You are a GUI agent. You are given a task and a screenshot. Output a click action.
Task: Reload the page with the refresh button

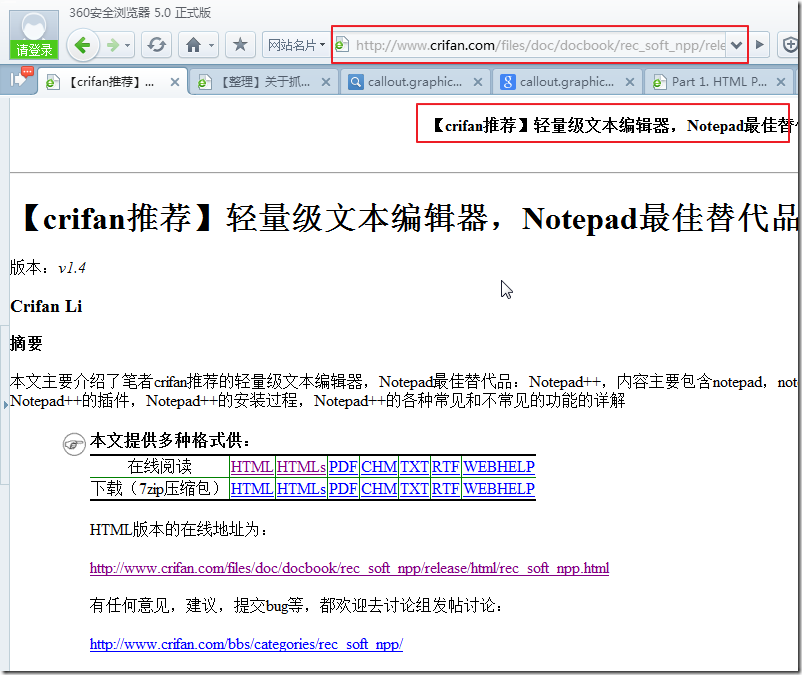coord(157,46)
